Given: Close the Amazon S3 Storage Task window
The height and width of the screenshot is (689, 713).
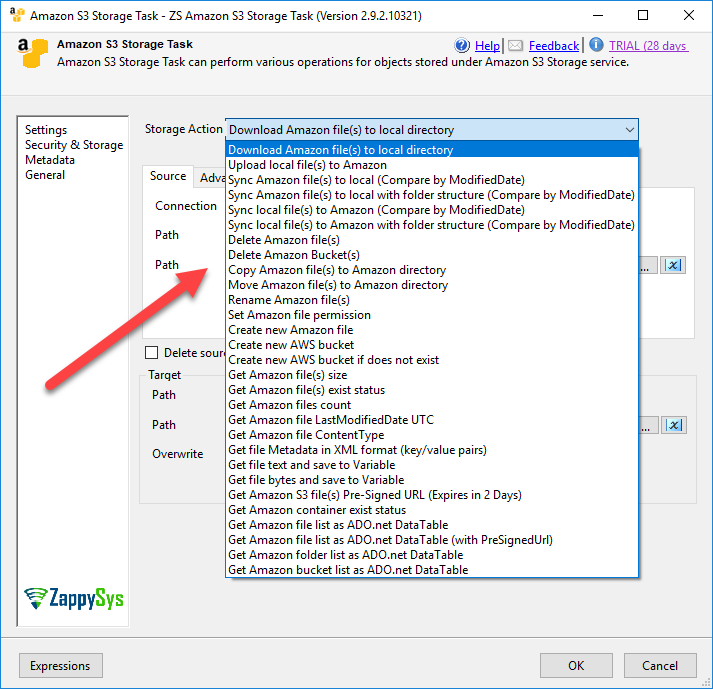Looking at the screenshot, I should coord(688,15).
